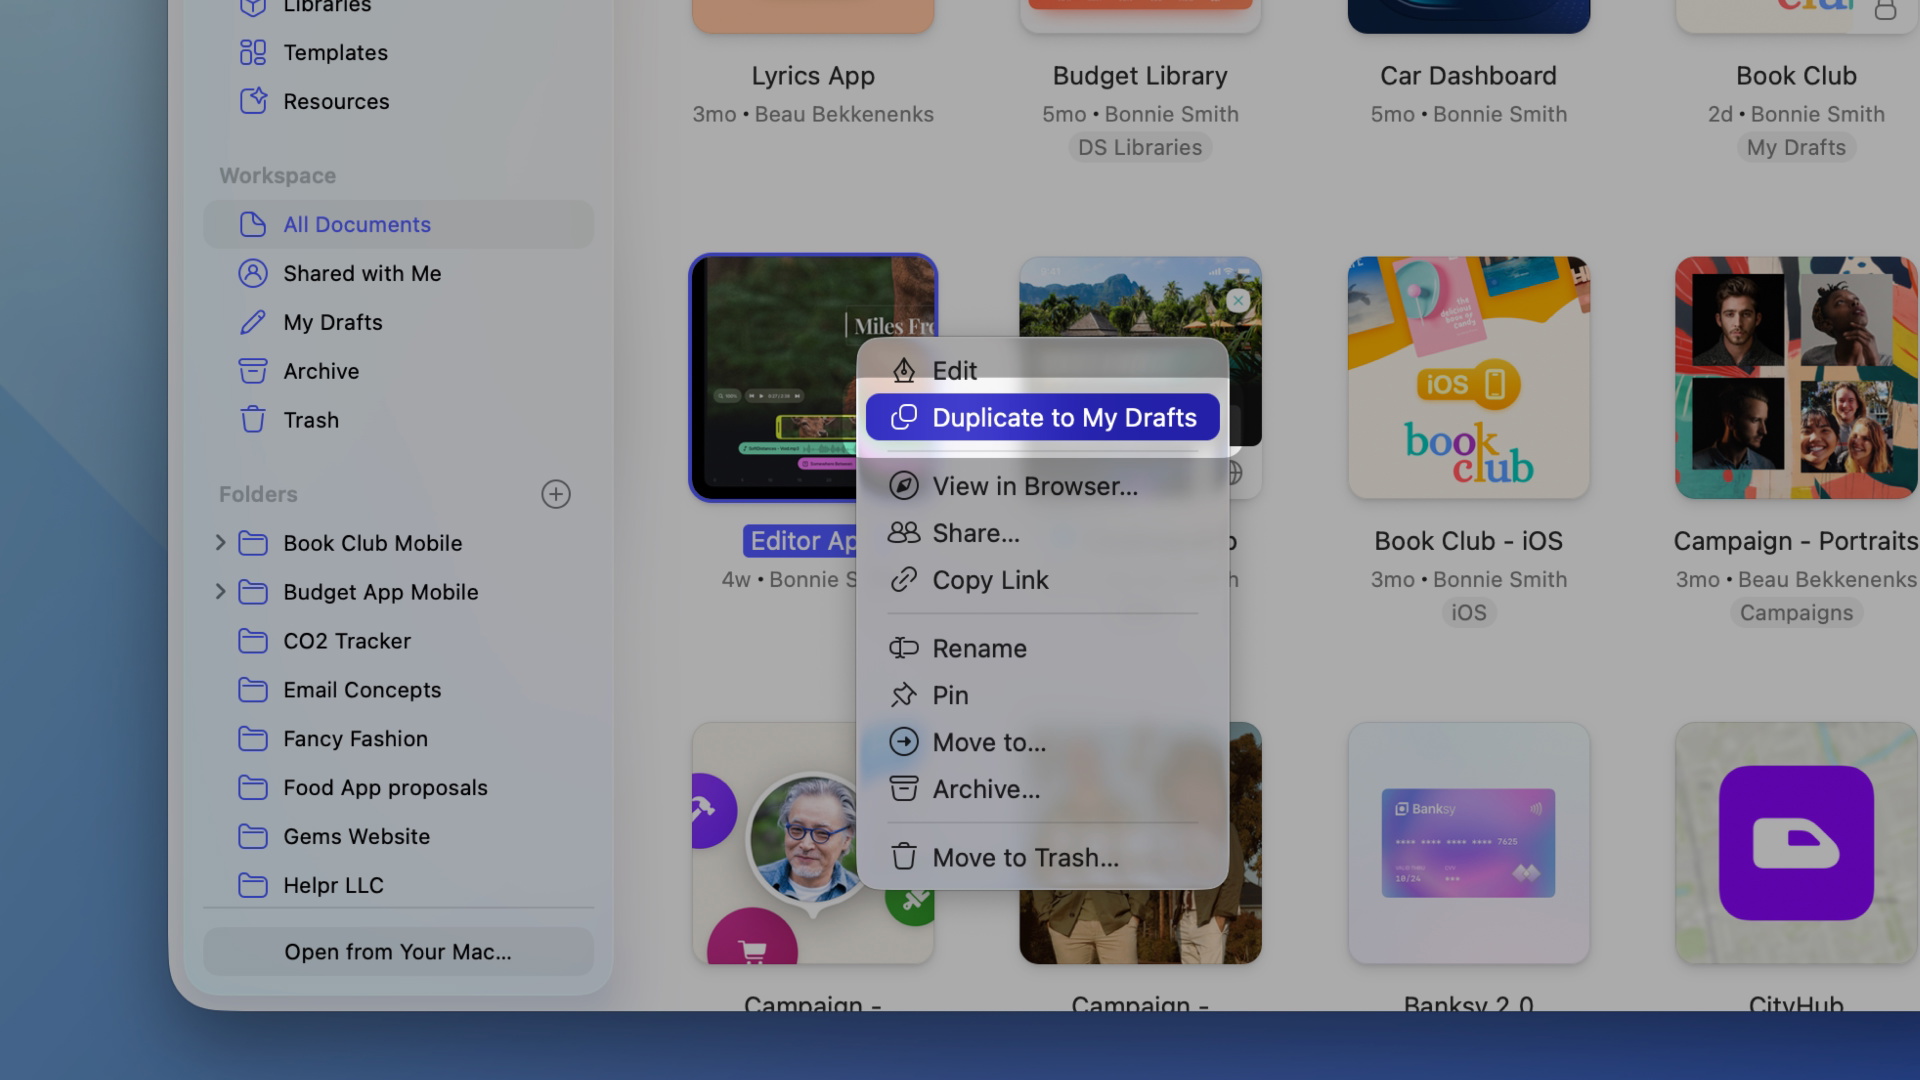Click the Helpr LLC folder icon
This screenshot has width=1920, height=1080.
coord(253,886)
